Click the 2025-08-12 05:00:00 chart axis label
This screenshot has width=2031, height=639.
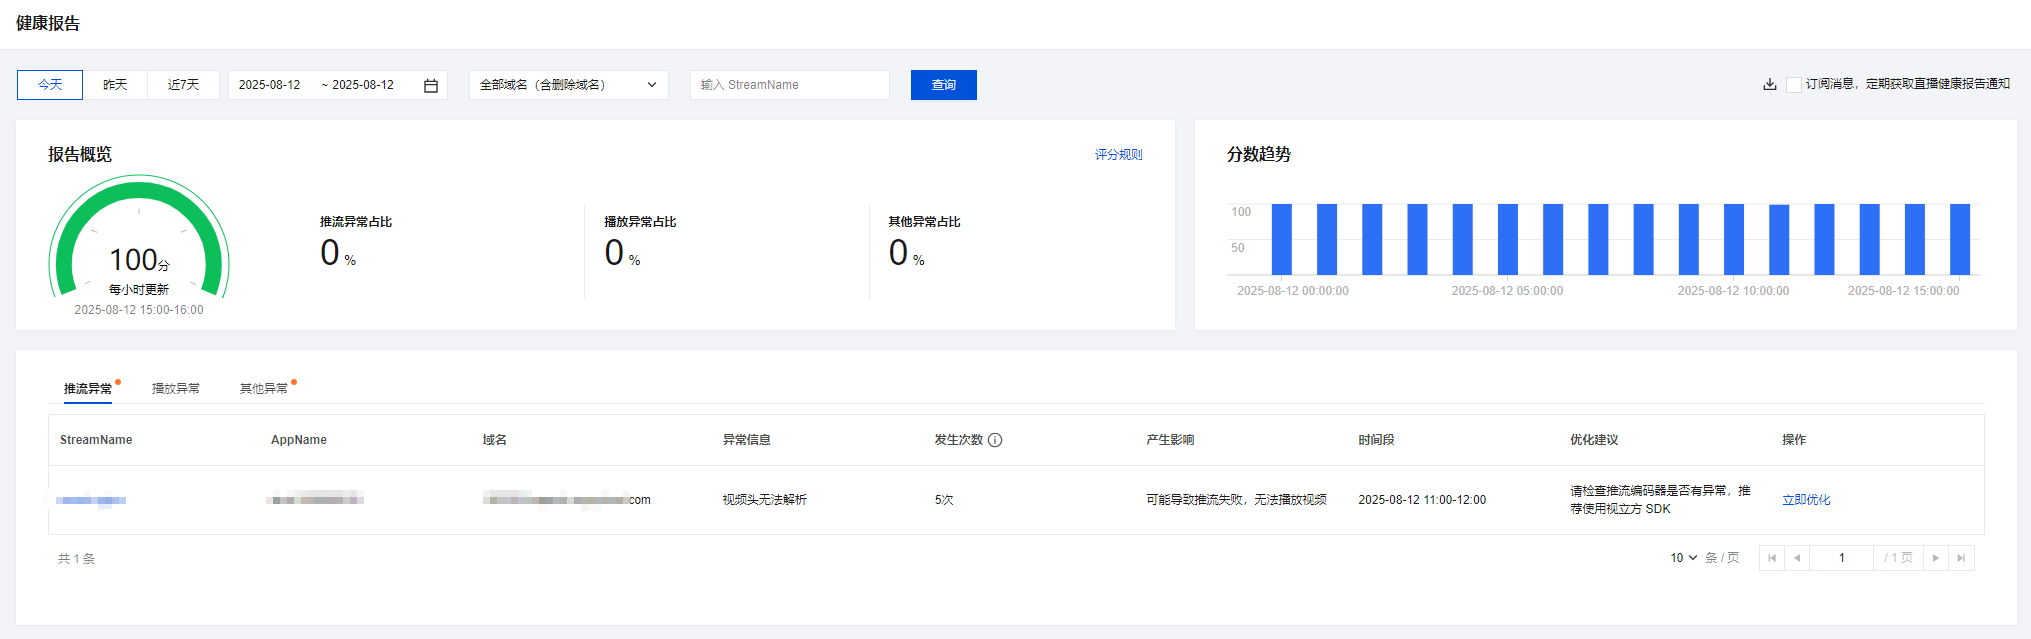tap(1507, 291)
